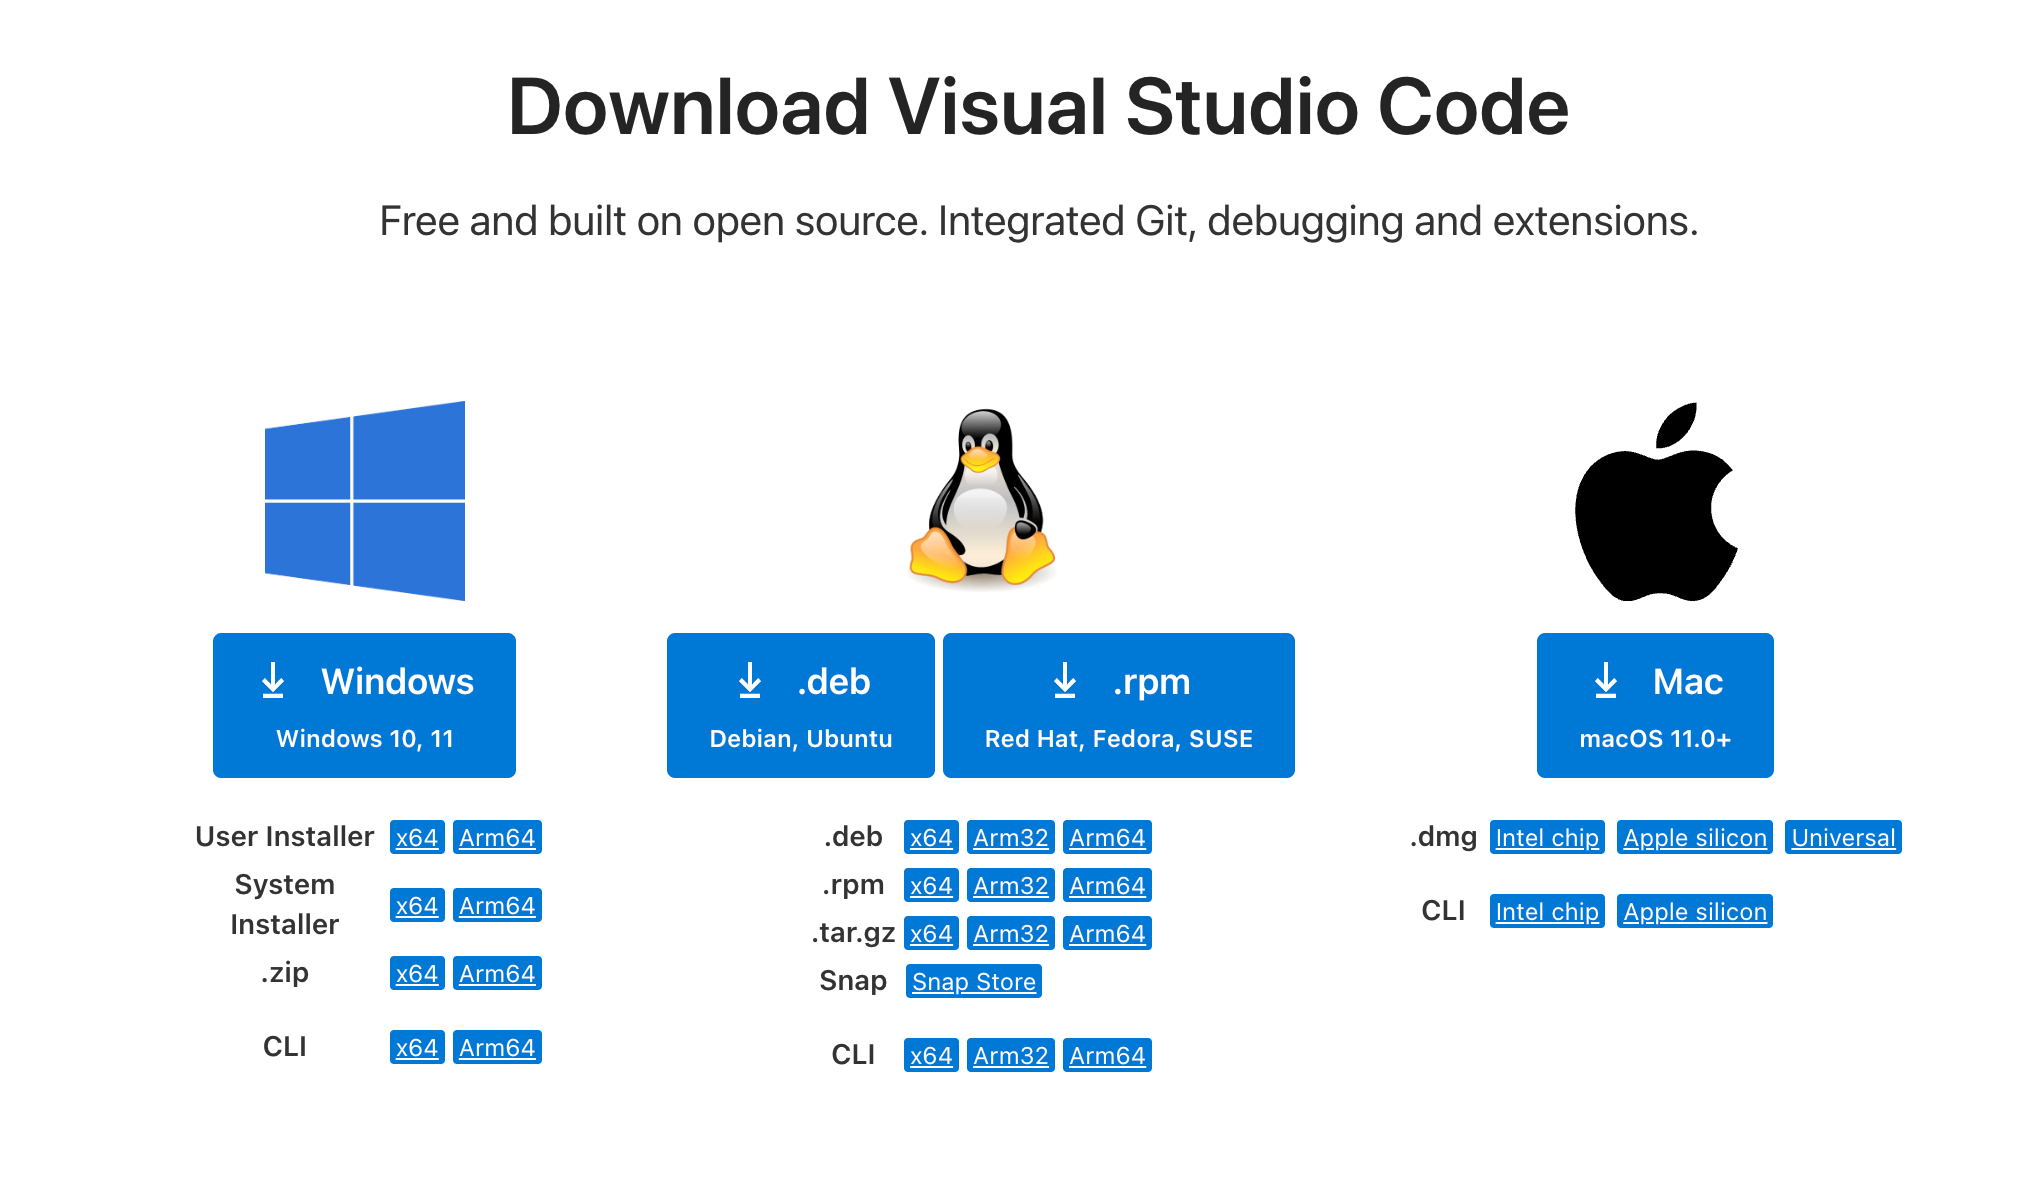The width and height of the screenshot is (2044, 1184).
Task: Click the Linux Tux penguin icon
Action: [x=982, y=497]
